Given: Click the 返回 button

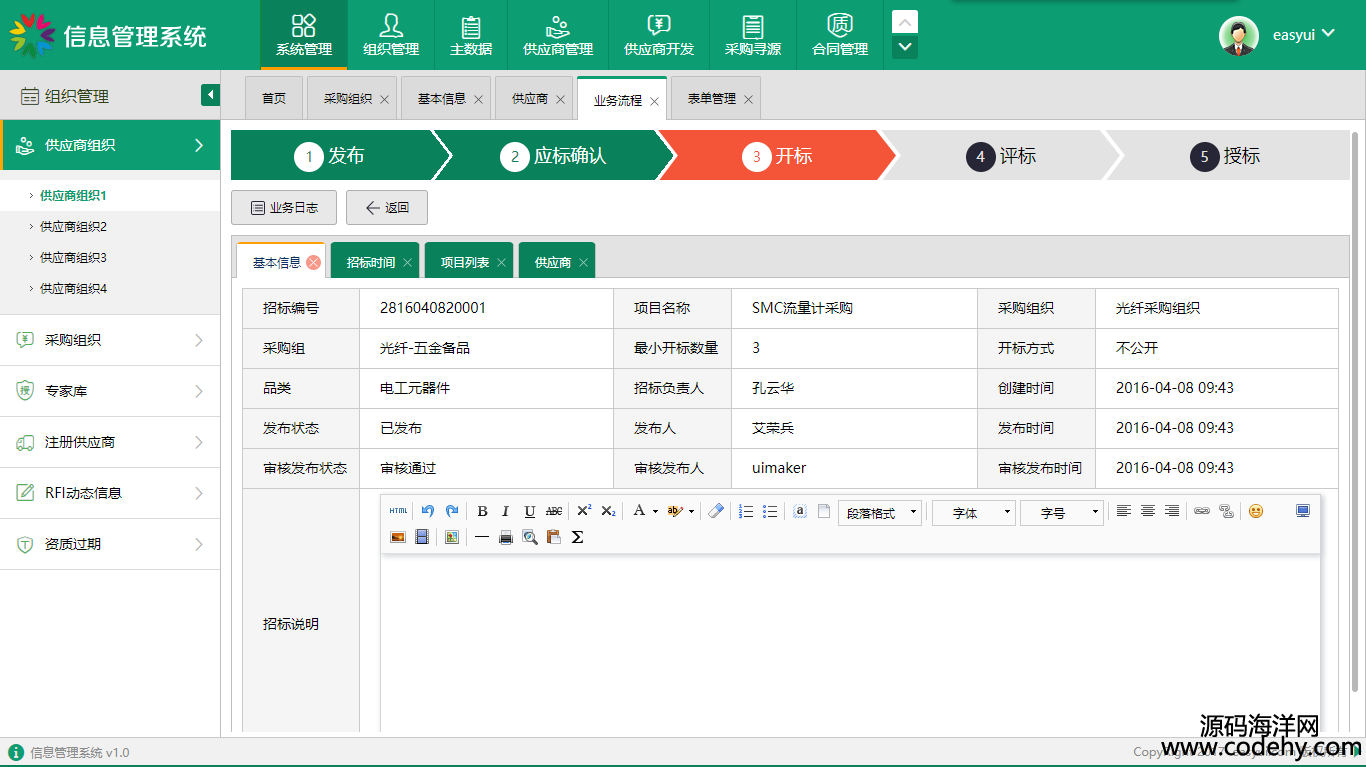Looking at the screenshot, I should click(387, 208).
